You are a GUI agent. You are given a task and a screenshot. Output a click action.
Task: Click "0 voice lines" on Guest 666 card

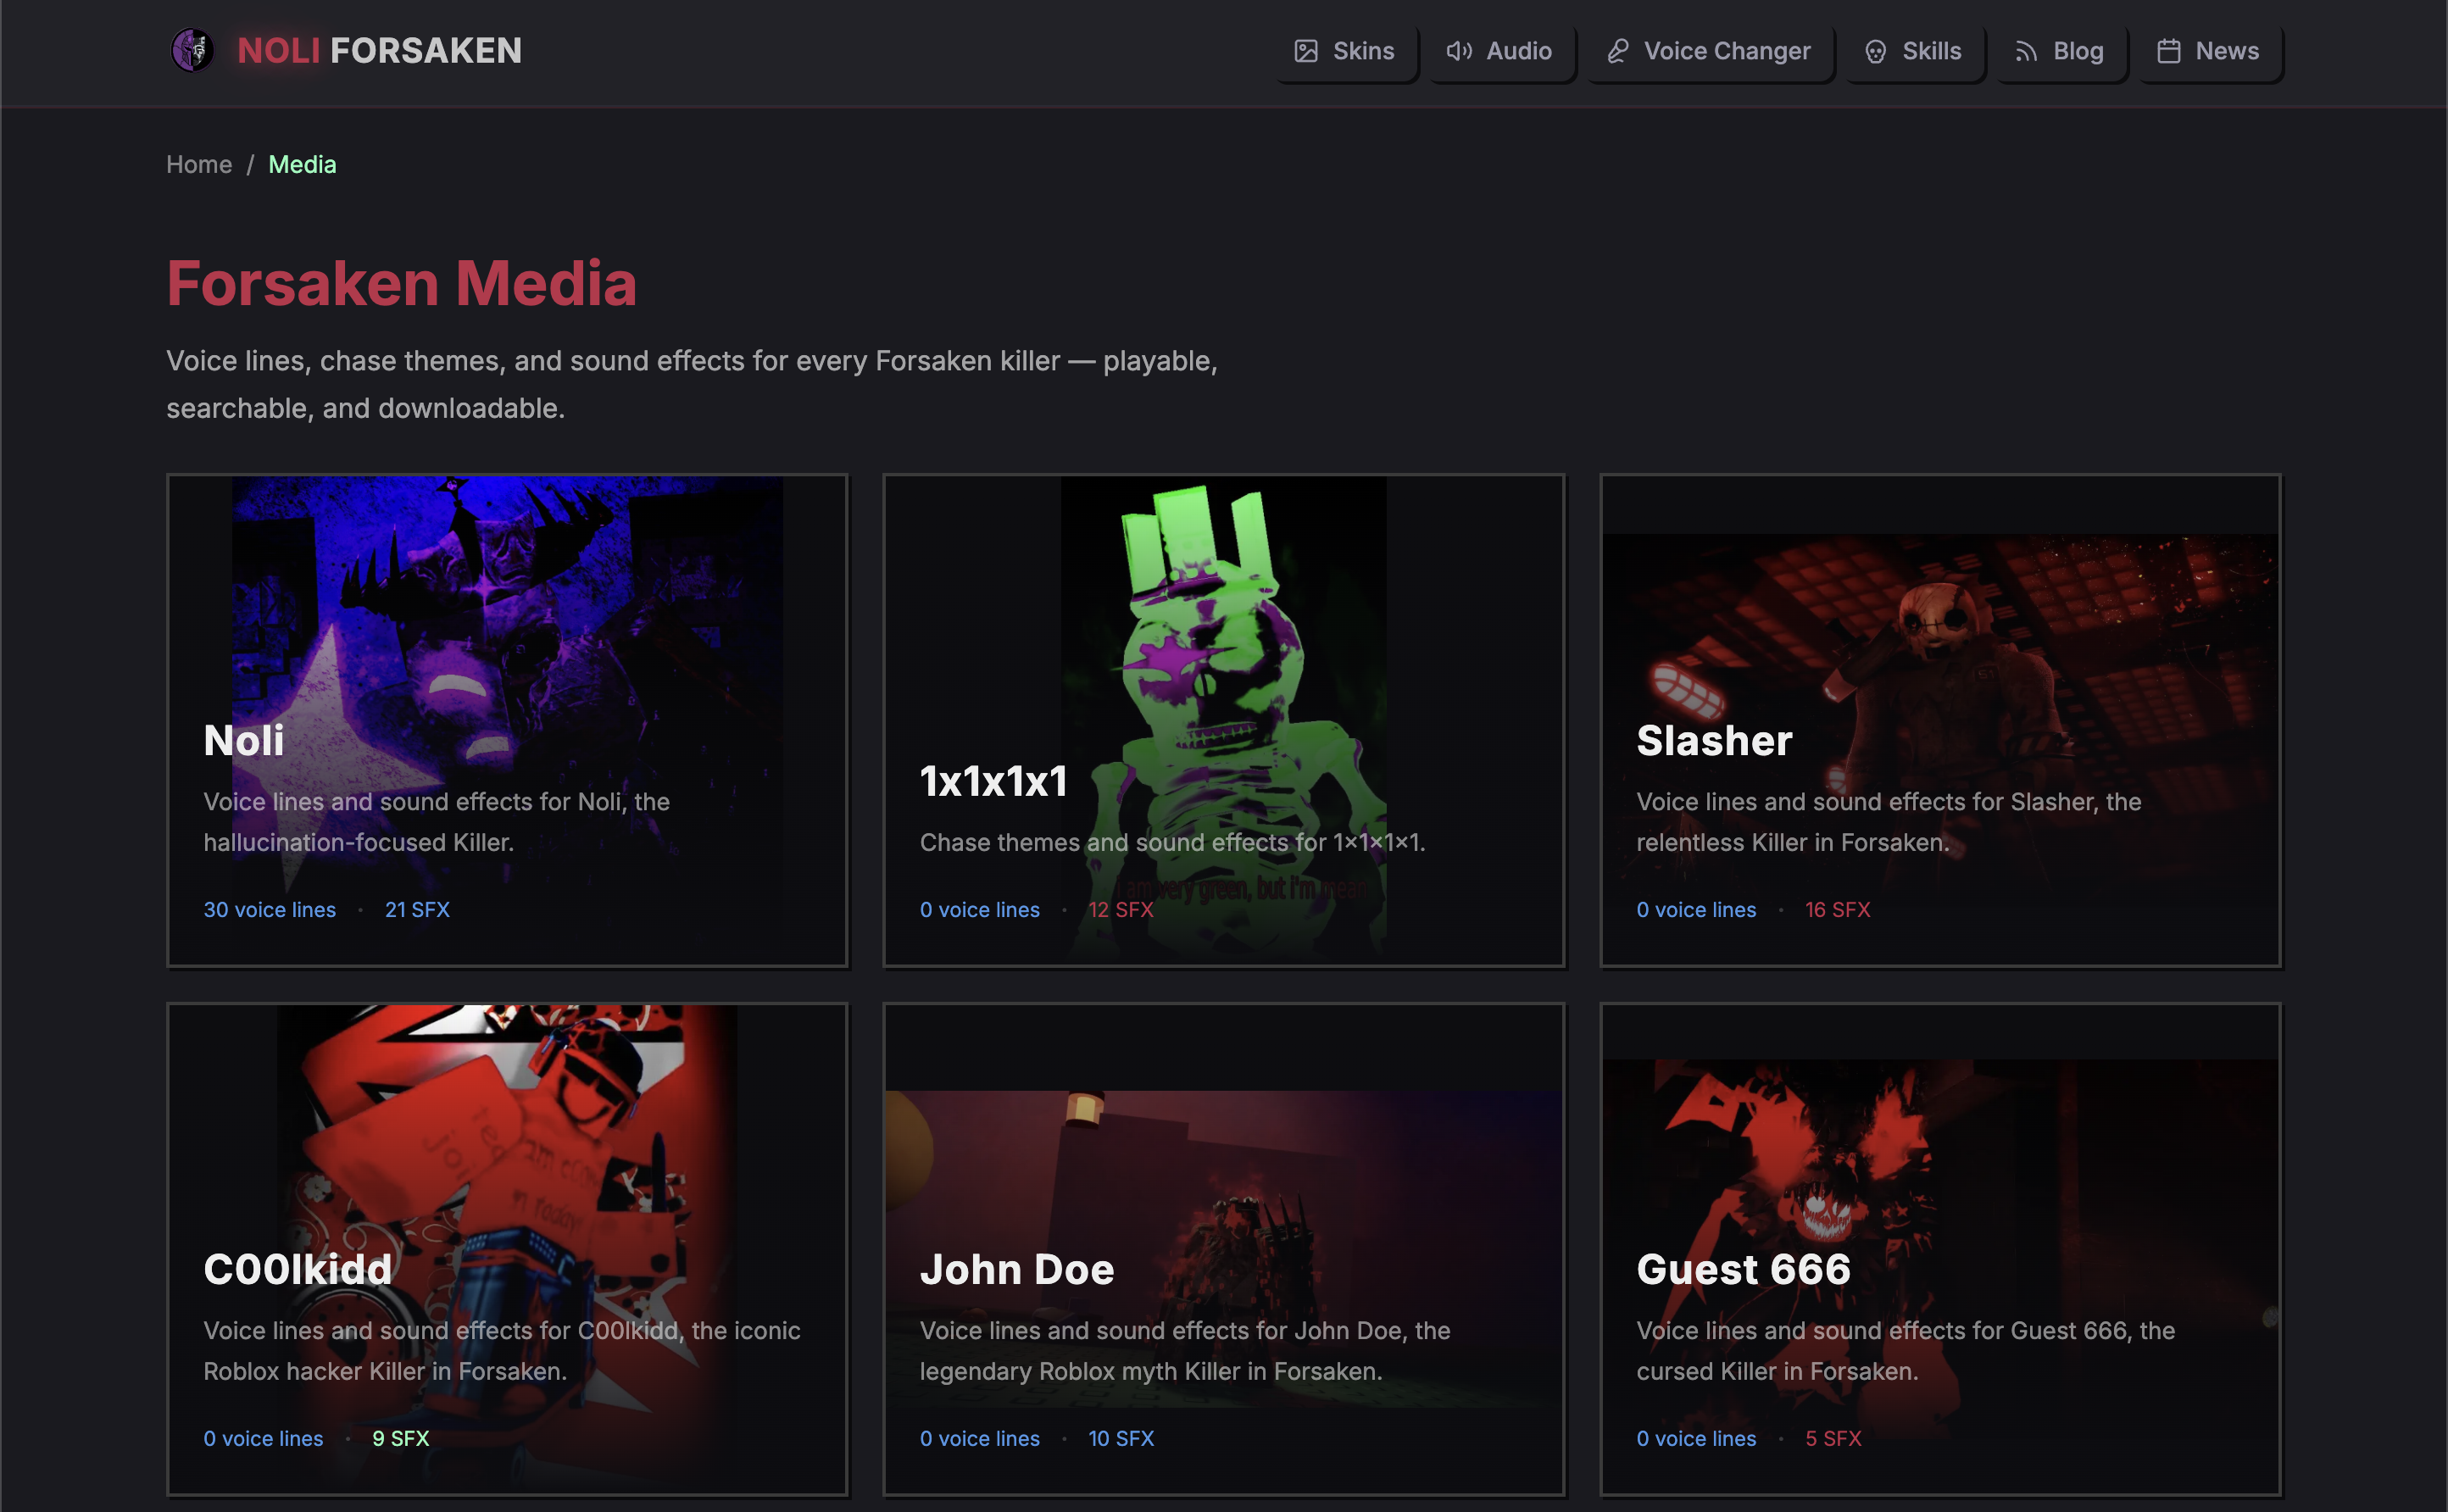(x=1696, y=1438)
